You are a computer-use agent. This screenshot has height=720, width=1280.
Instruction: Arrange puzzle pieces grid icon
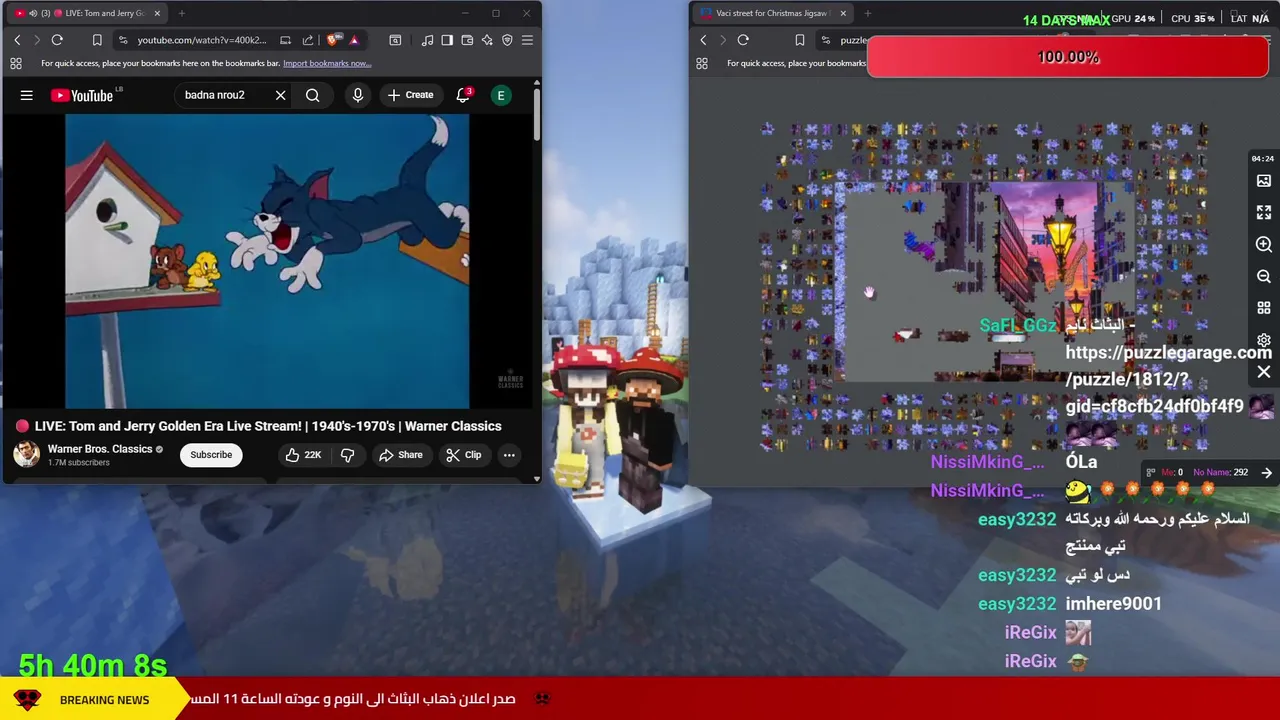1264,308
